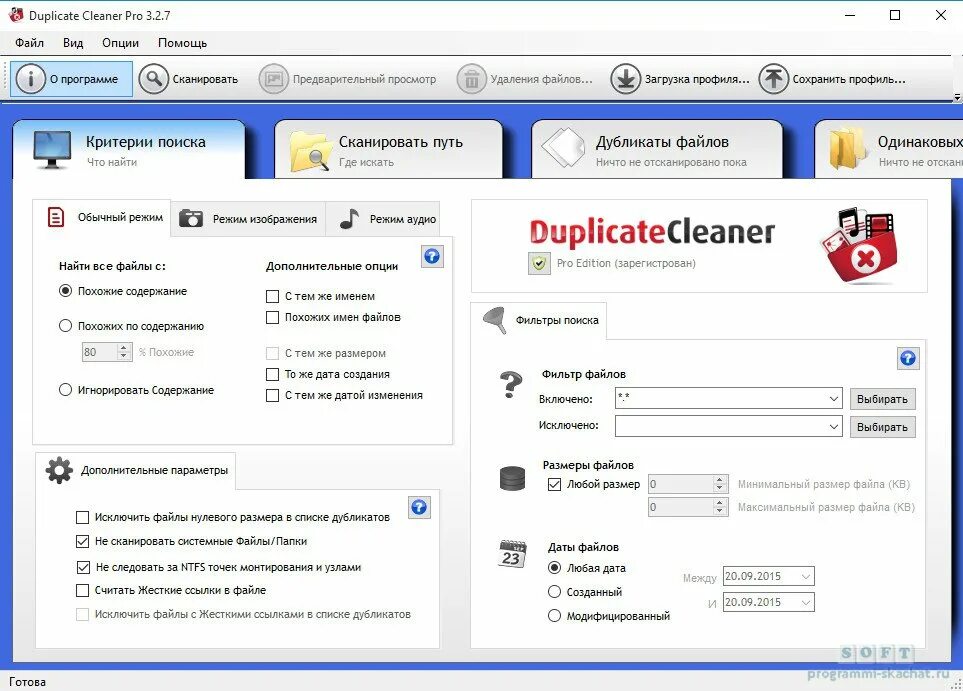Open help icon in Фильтры поиска panel
This screenshot has width=963, height=691.
tap(908, 358)
